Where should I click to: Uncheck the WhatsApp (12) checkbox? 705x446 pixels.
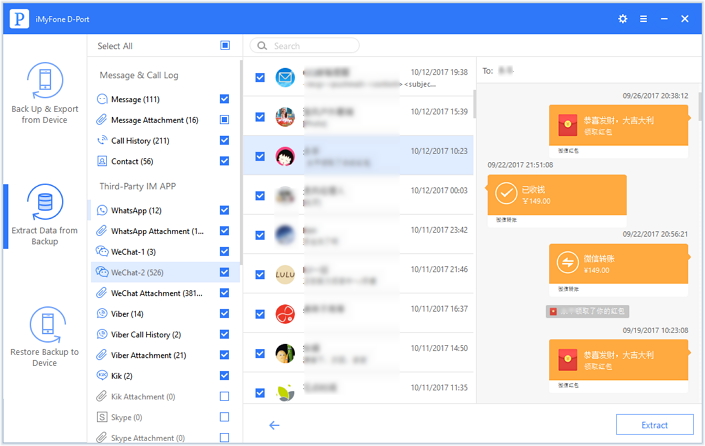(224, 210)
